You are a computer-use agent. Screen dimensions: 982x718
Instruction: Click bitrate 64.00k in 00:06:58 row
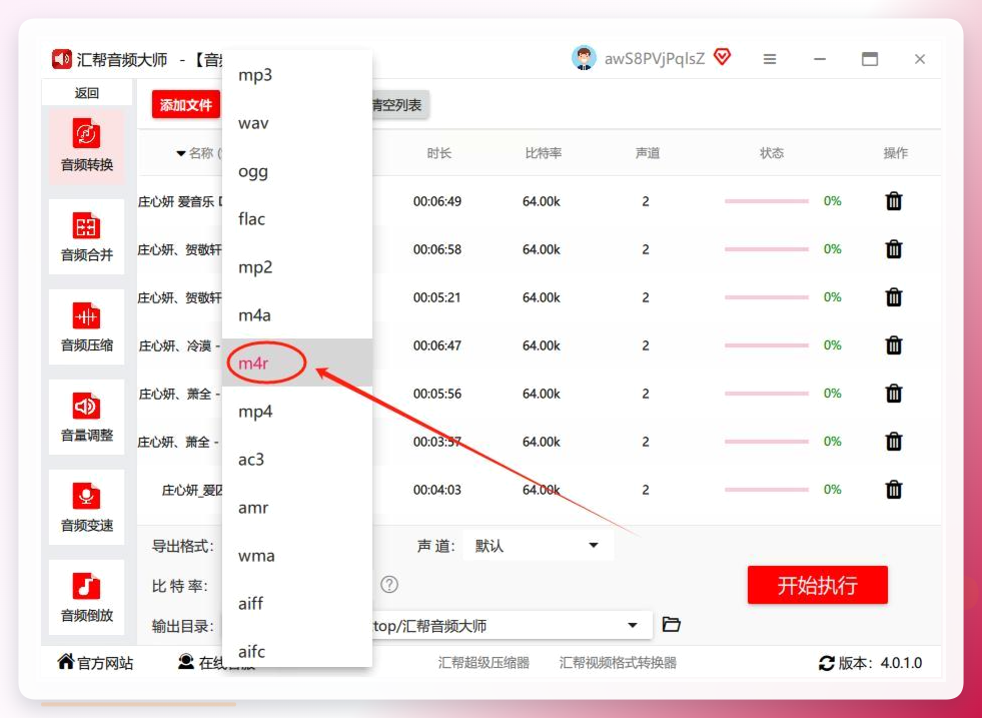(x=541, y=249)
